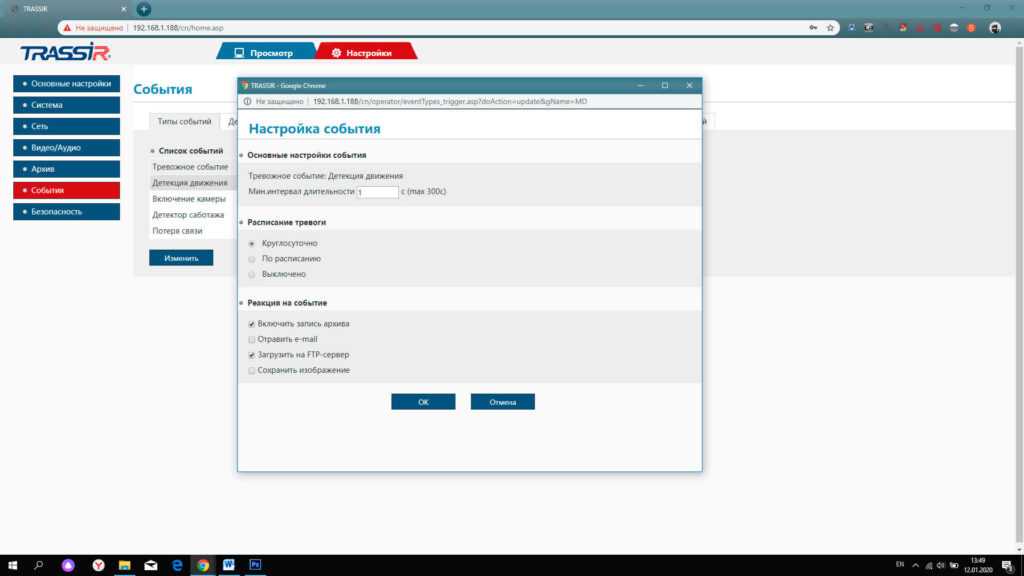Uncheck Включить запись архива

point(252,324)
